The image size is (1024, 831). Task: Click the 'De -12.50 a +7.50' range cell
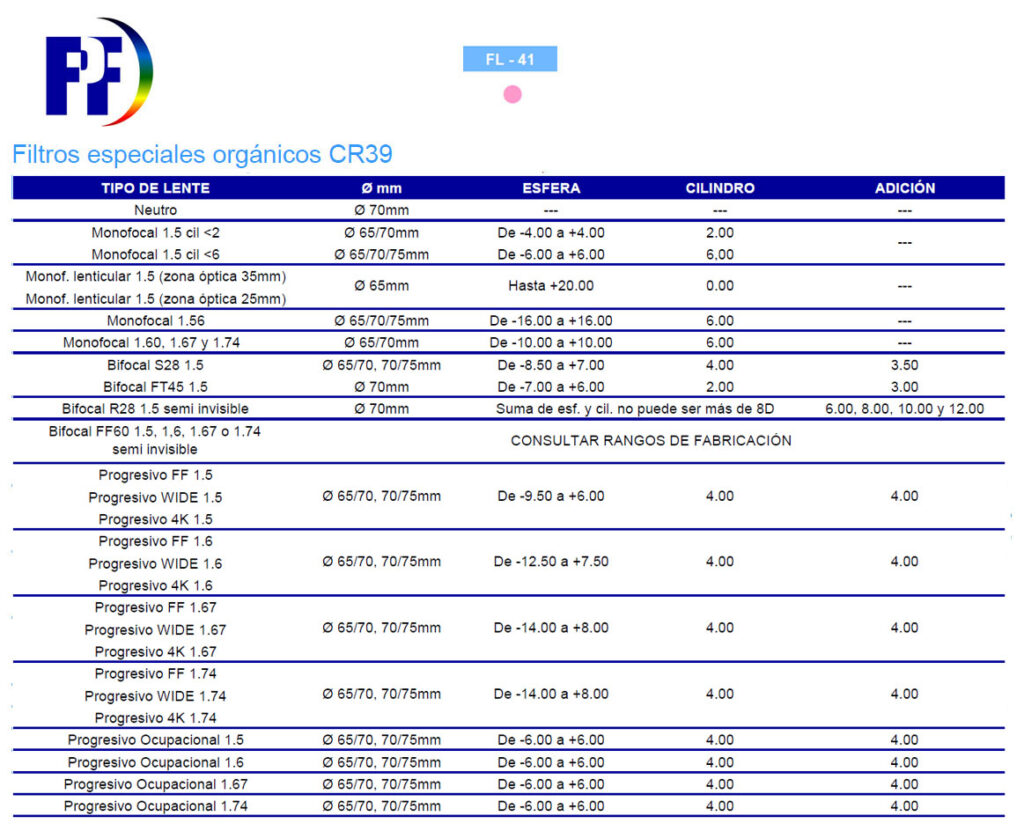point(551,562)
